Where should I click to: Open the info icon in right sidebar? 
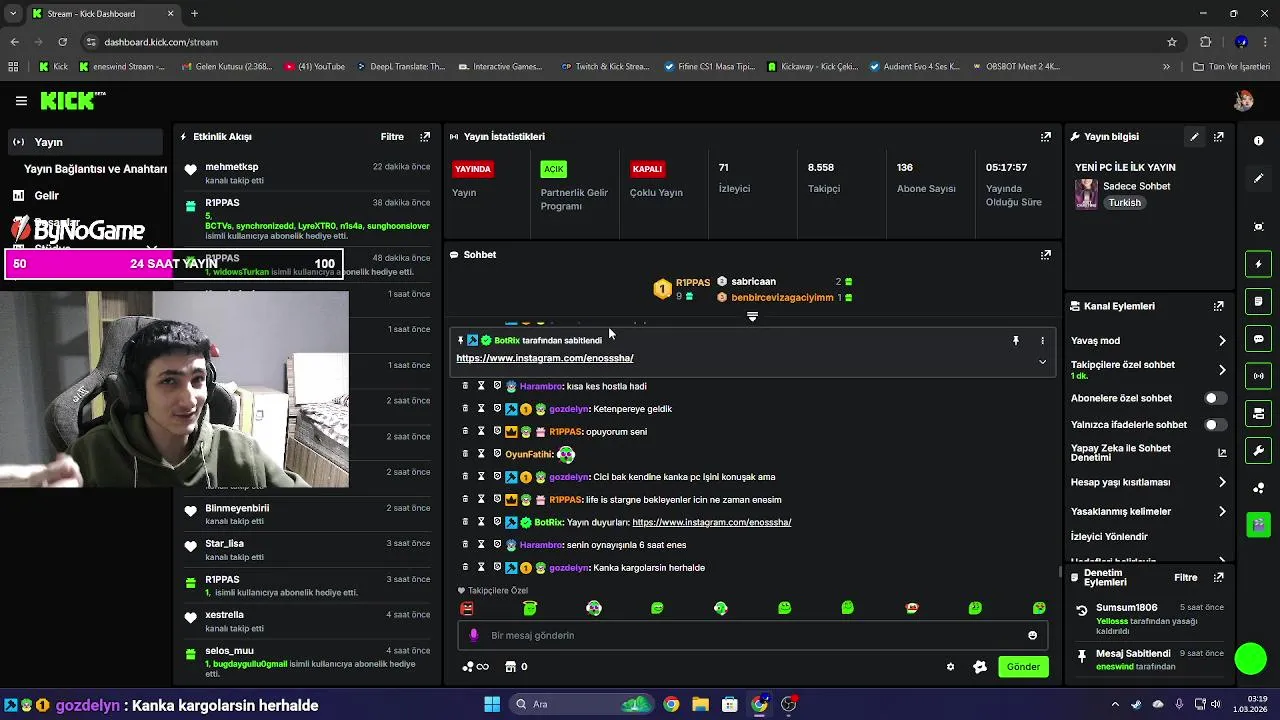1258,141
